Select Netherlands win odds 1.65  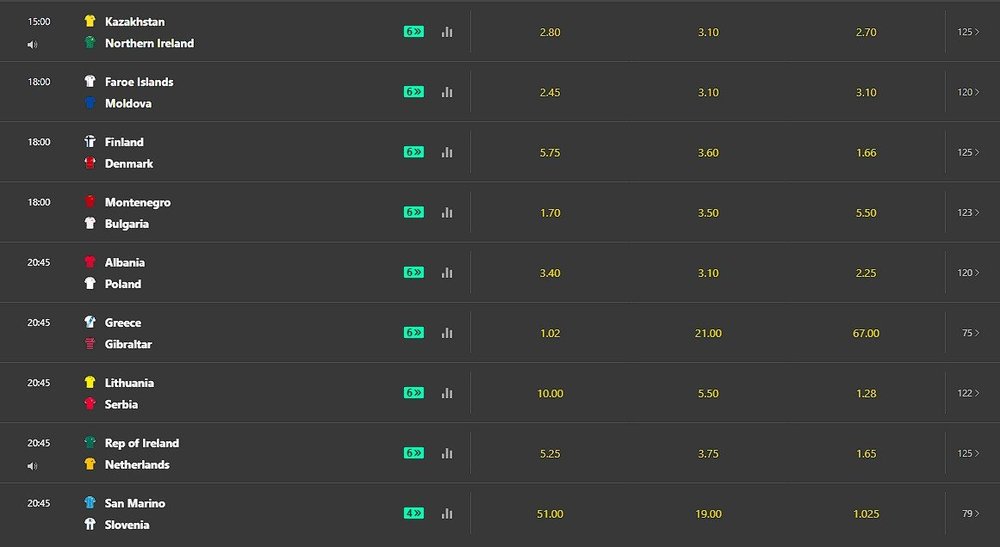pyautogui.click(x=866, y=453)
